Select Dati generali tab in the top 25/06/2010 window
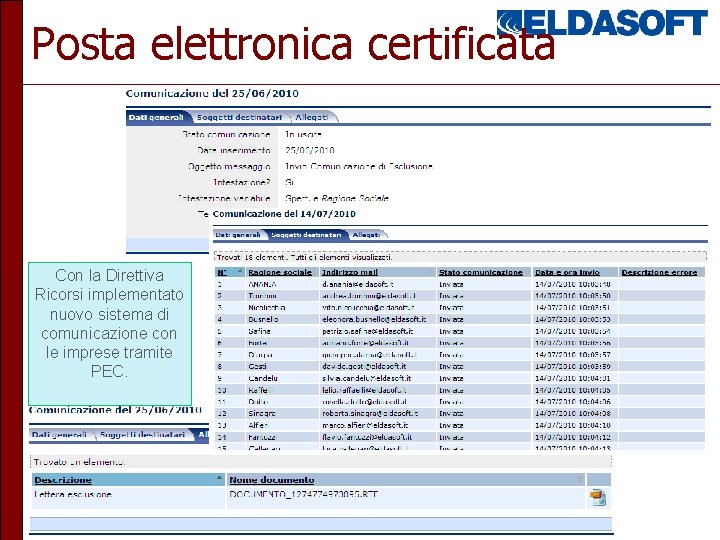Image resolution: width=720 pixels, height=540 pixels. coord(156,118)
